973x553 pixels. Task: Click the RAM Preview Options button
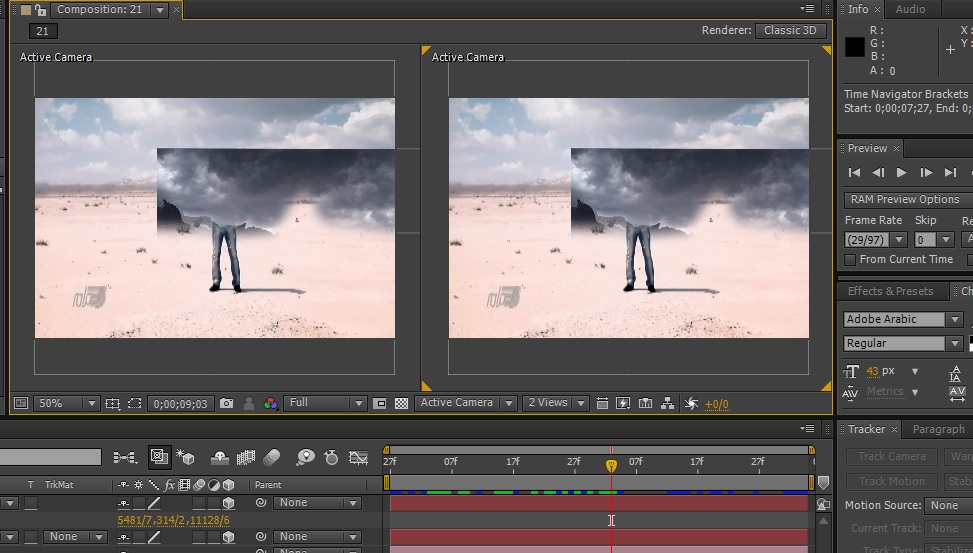(908, 200)
